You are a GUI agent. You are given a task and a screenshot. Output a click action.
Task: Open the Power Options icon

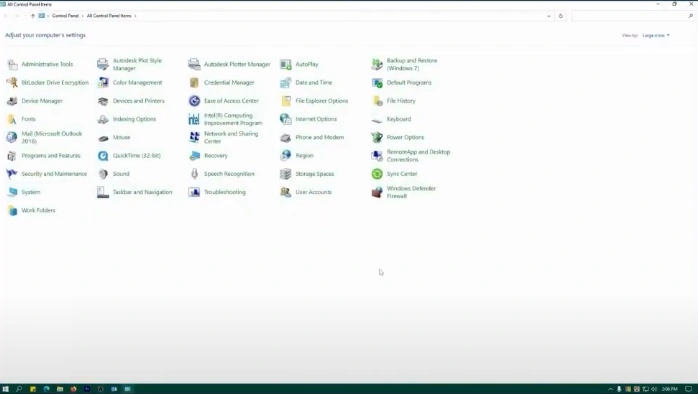tap(377, 138)
